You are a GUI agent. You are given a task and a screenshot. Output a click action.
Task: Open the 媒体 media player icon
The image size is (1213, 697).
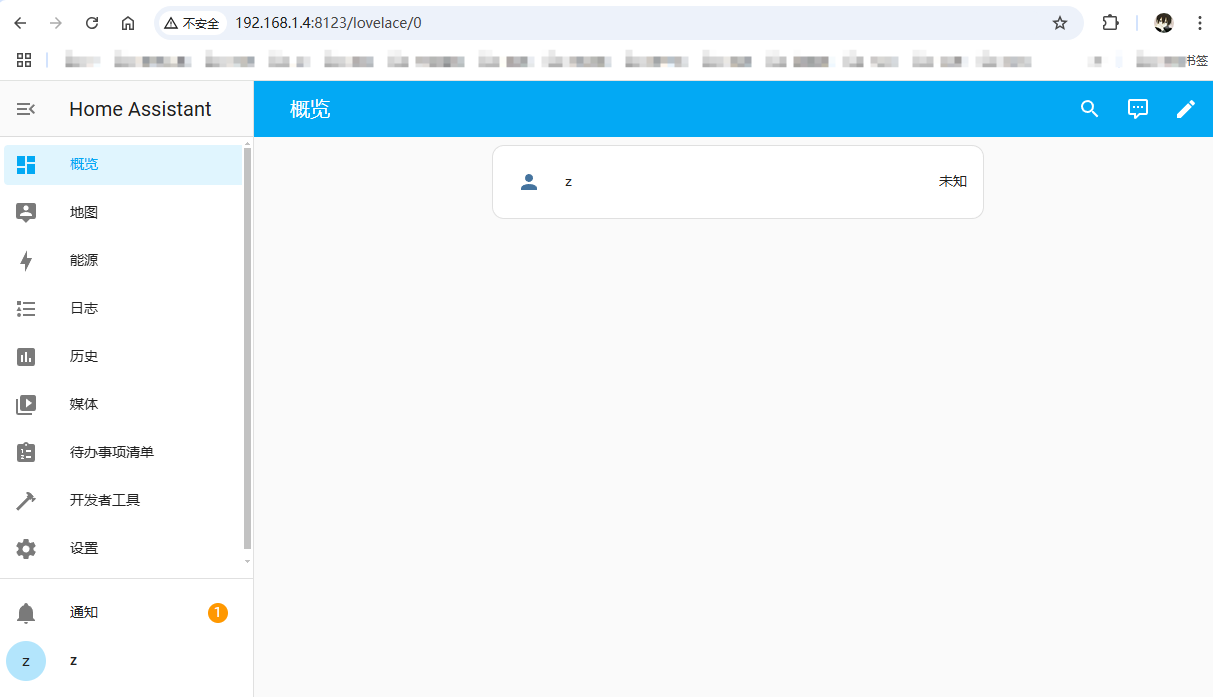tap(26, 404)
